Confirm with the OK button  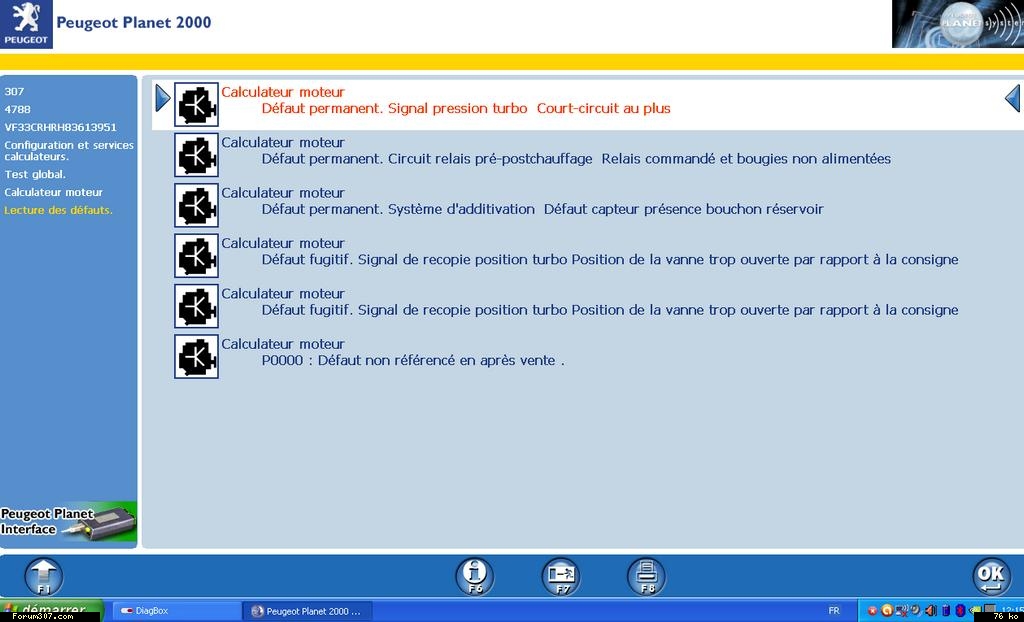[991, 577]
